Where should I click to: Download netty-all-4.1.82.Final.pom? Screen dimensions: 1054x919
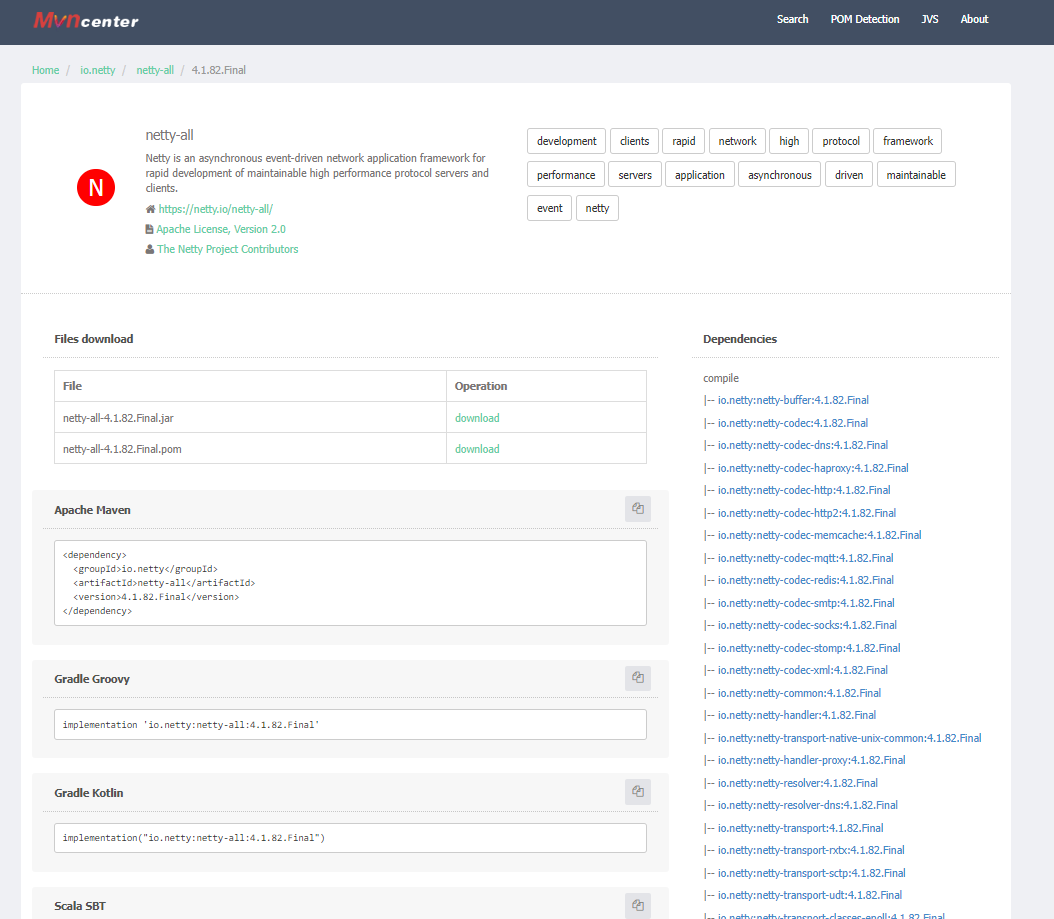(477, 449)
